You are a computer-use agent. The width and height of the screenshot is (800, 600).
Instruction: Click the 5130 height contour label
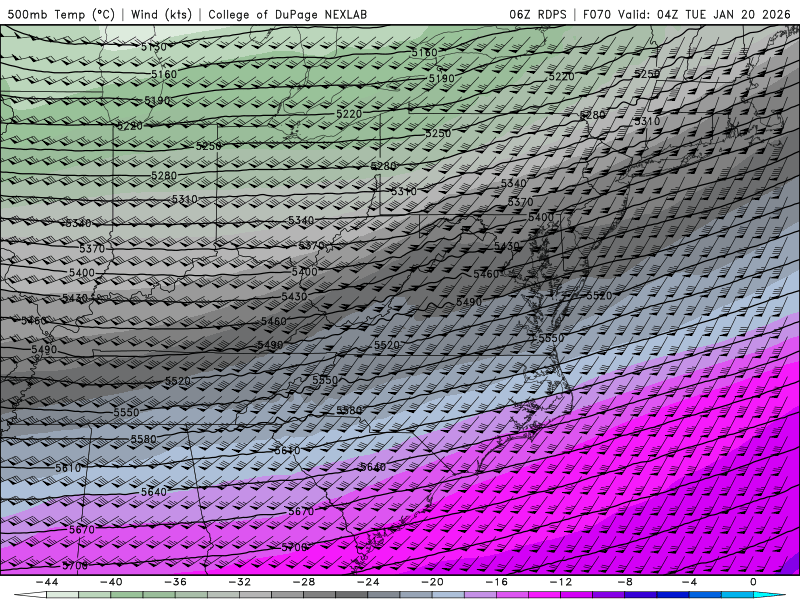(154, 47)
